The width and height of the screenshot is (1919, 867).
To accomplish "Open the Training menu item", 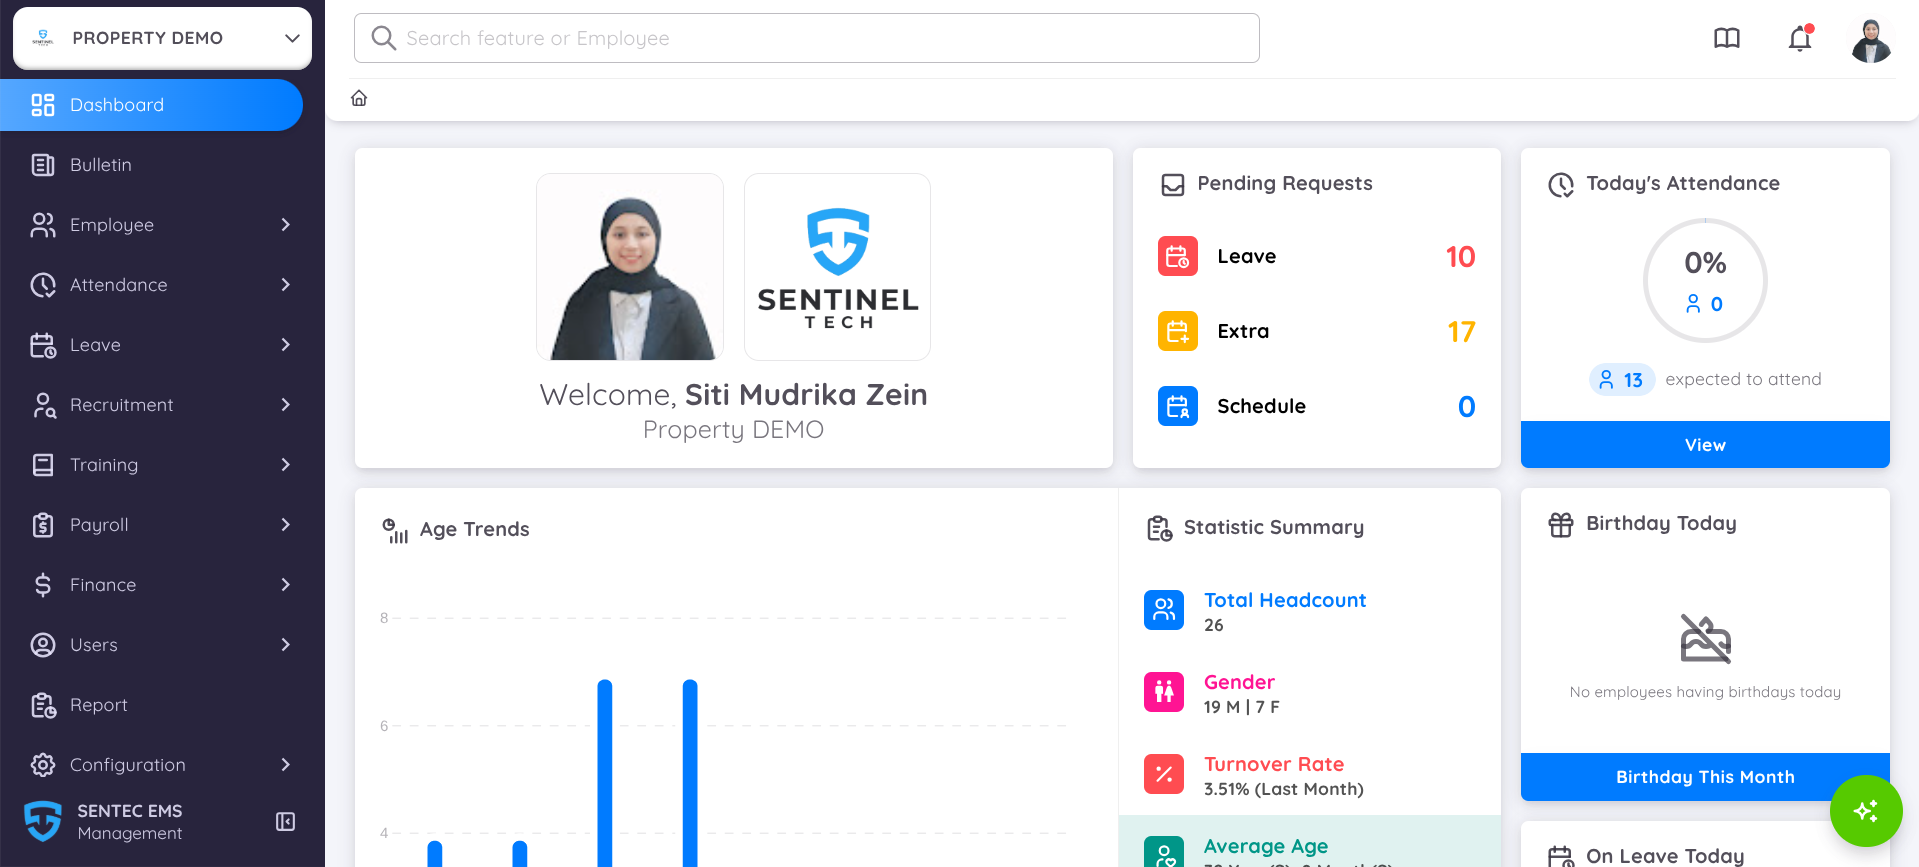I will click(x=104, y=464).
